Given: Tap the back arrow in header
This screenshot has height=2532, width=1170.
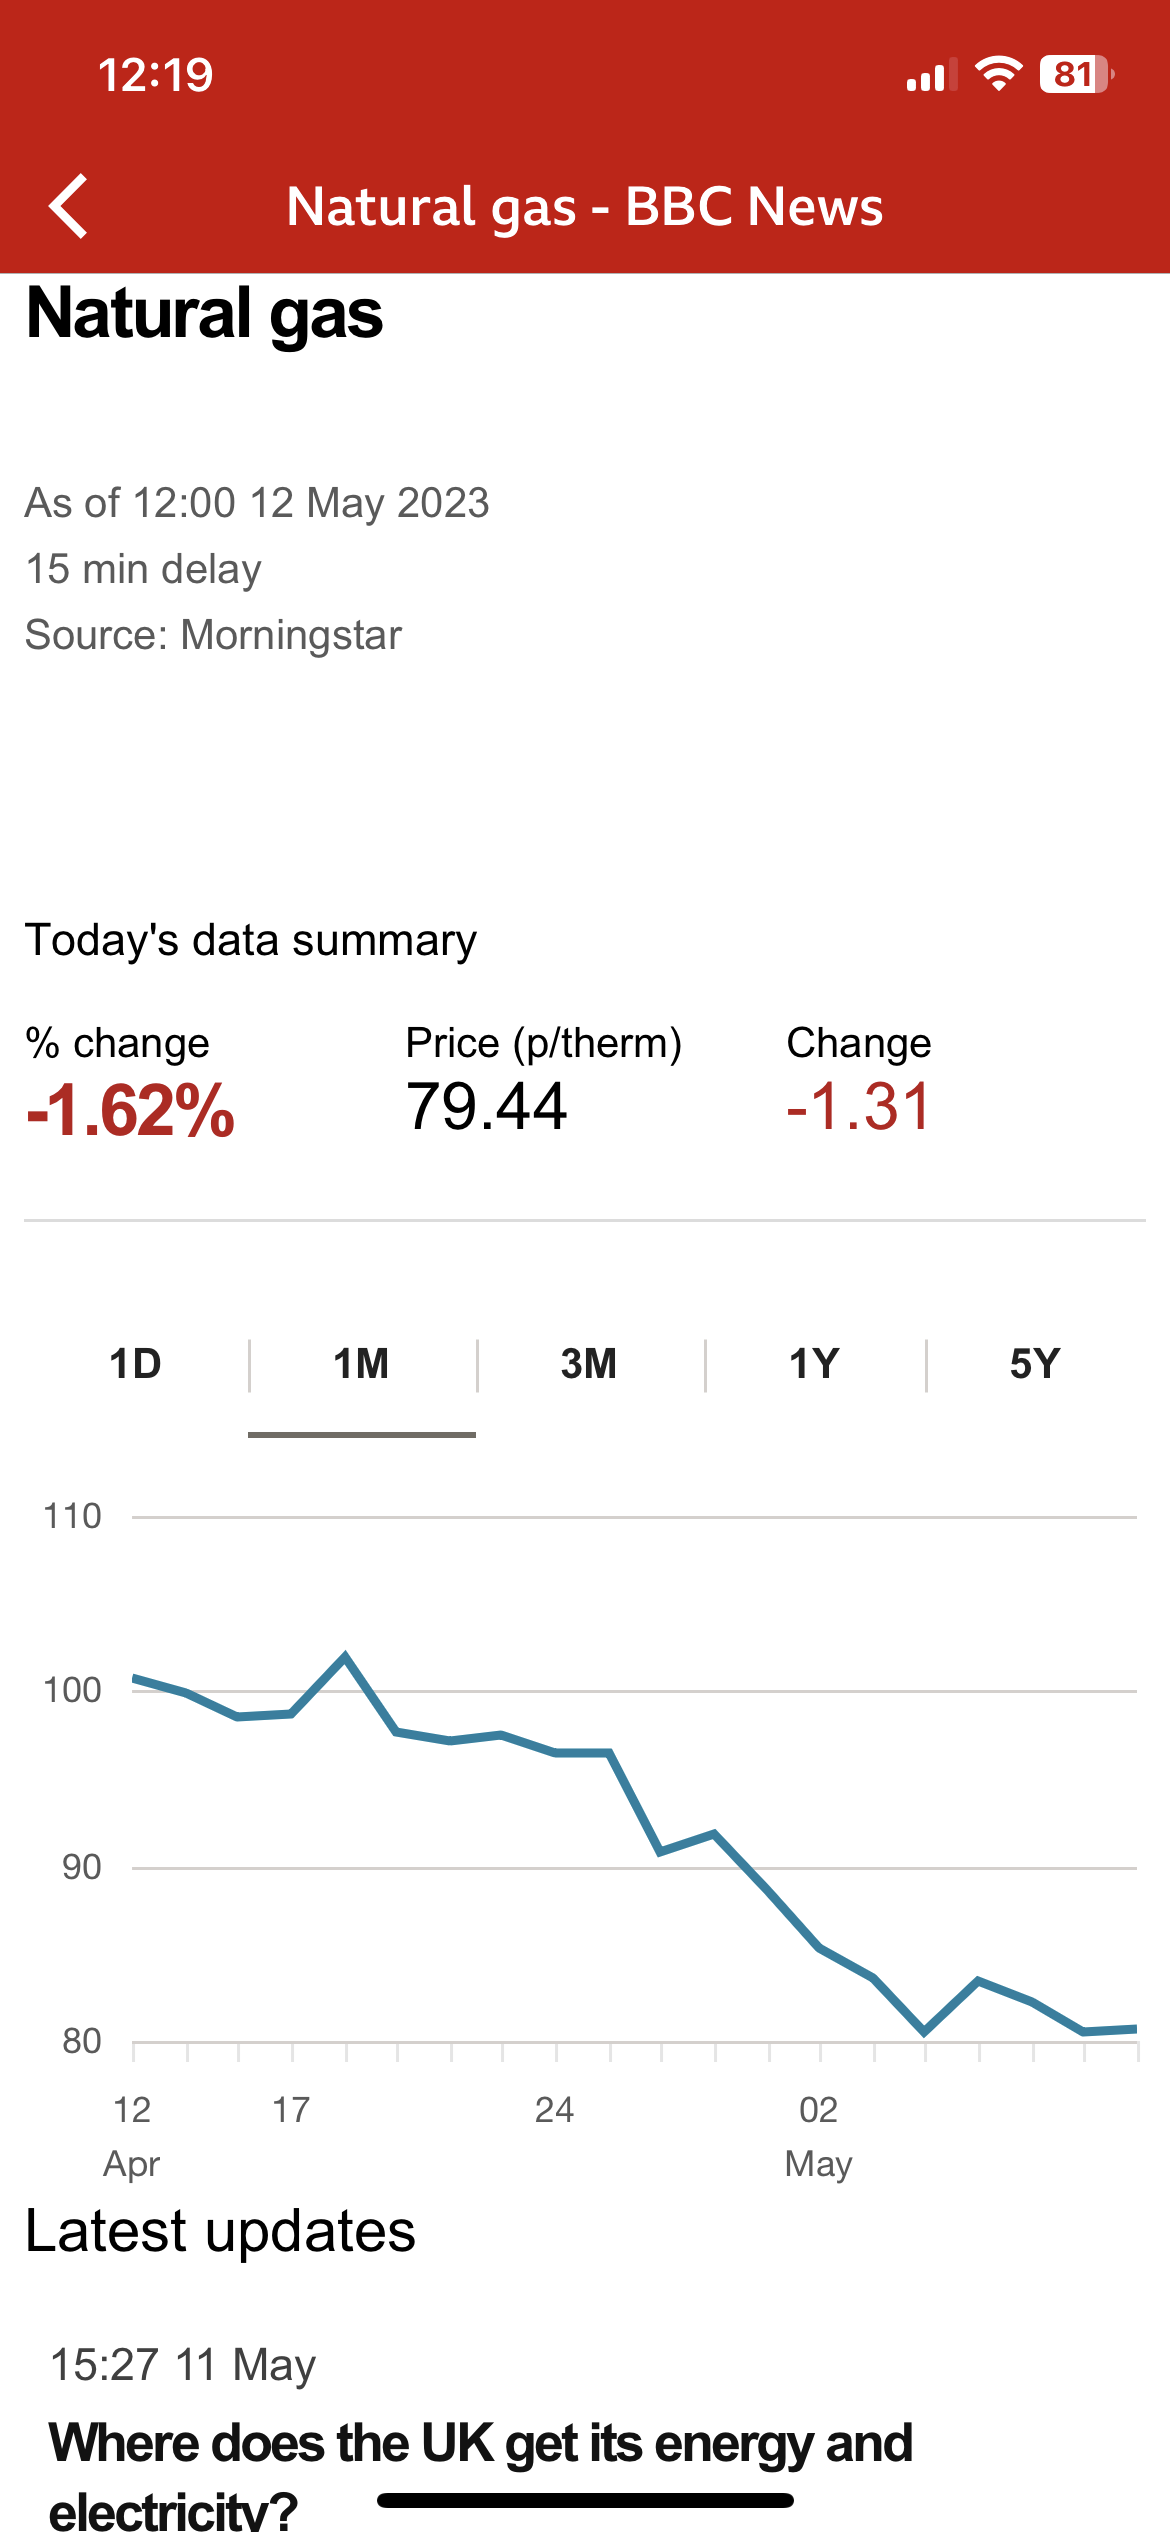Looking at the screenshot, I should click(69, 206).
